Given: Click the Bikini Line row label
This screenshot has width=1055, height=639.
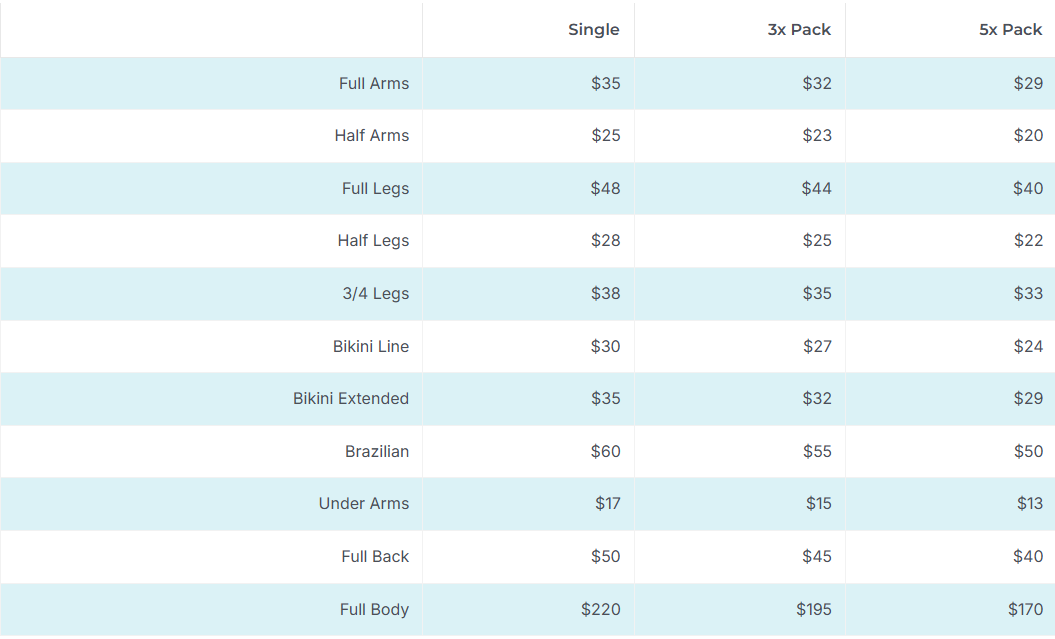Looking at the screenshot, I should click(371, 346).
